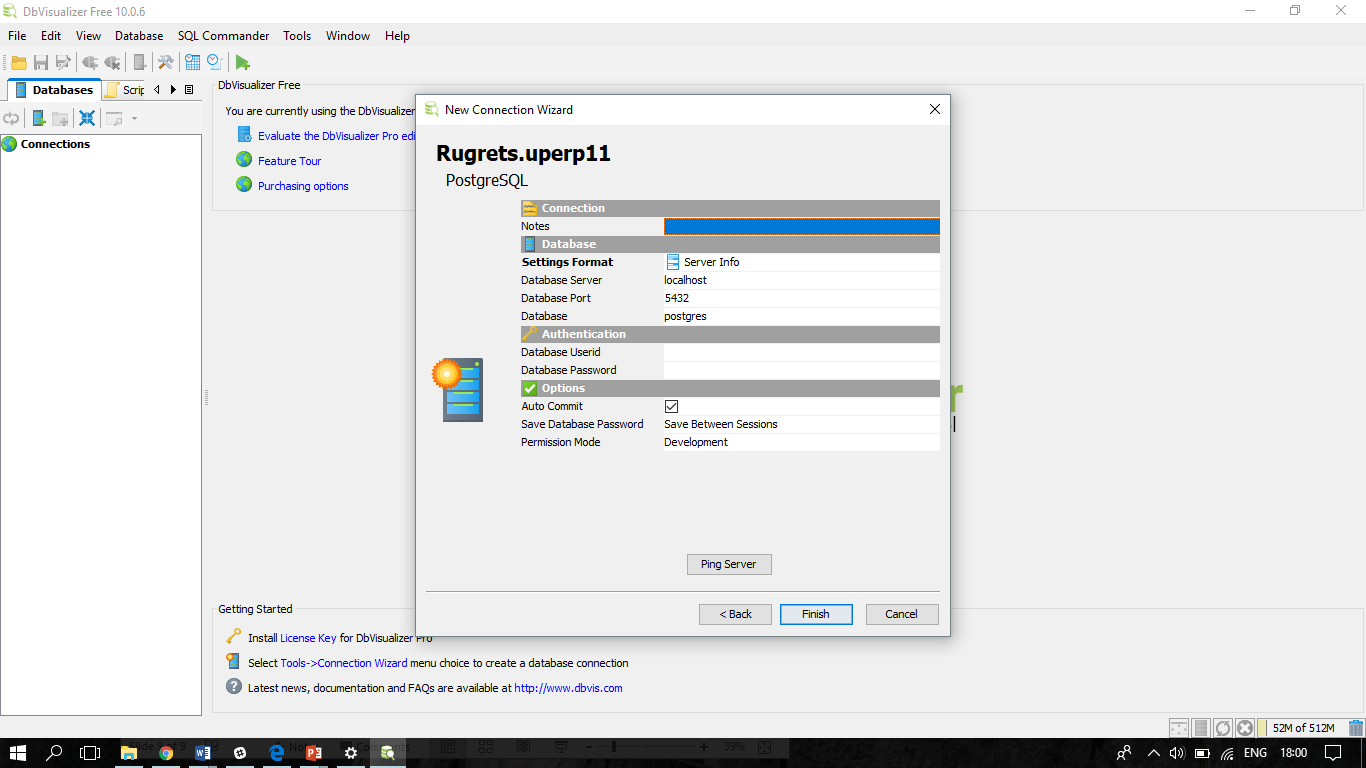Open Microsoft Edge from the taskbar
The image size is (1366, 768).
click(277, 752)
